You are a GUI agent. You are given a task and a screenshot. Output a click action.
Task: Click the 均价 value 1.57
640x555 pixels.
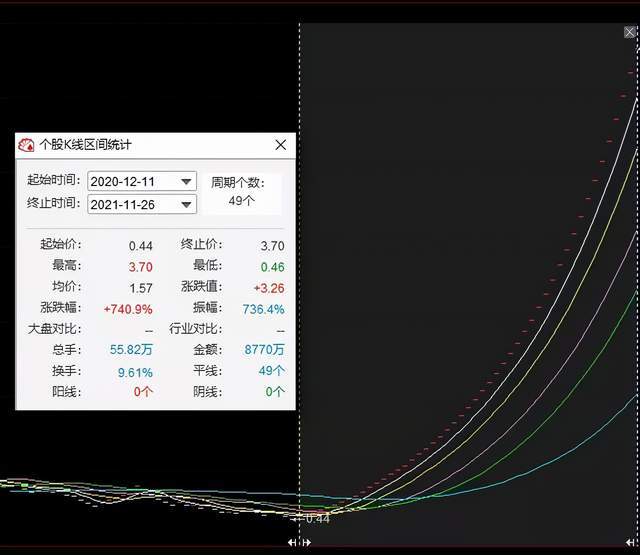[141, 288]
